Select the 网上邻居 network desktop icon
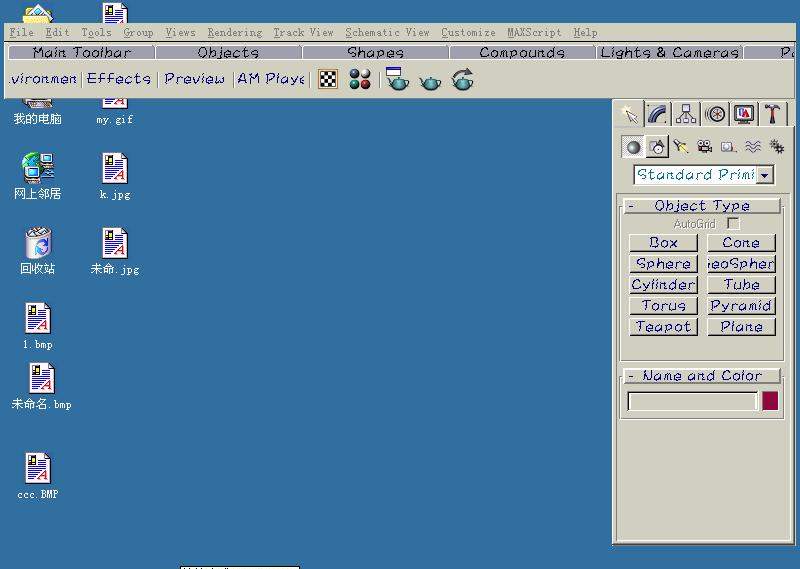The image size is (800, 569). (38, 176)
